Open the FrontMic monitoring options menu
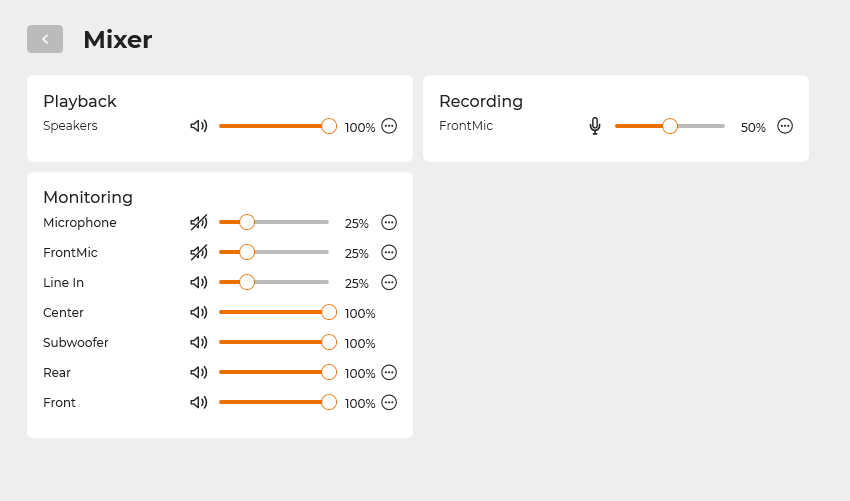 click(x=389, y=253)
